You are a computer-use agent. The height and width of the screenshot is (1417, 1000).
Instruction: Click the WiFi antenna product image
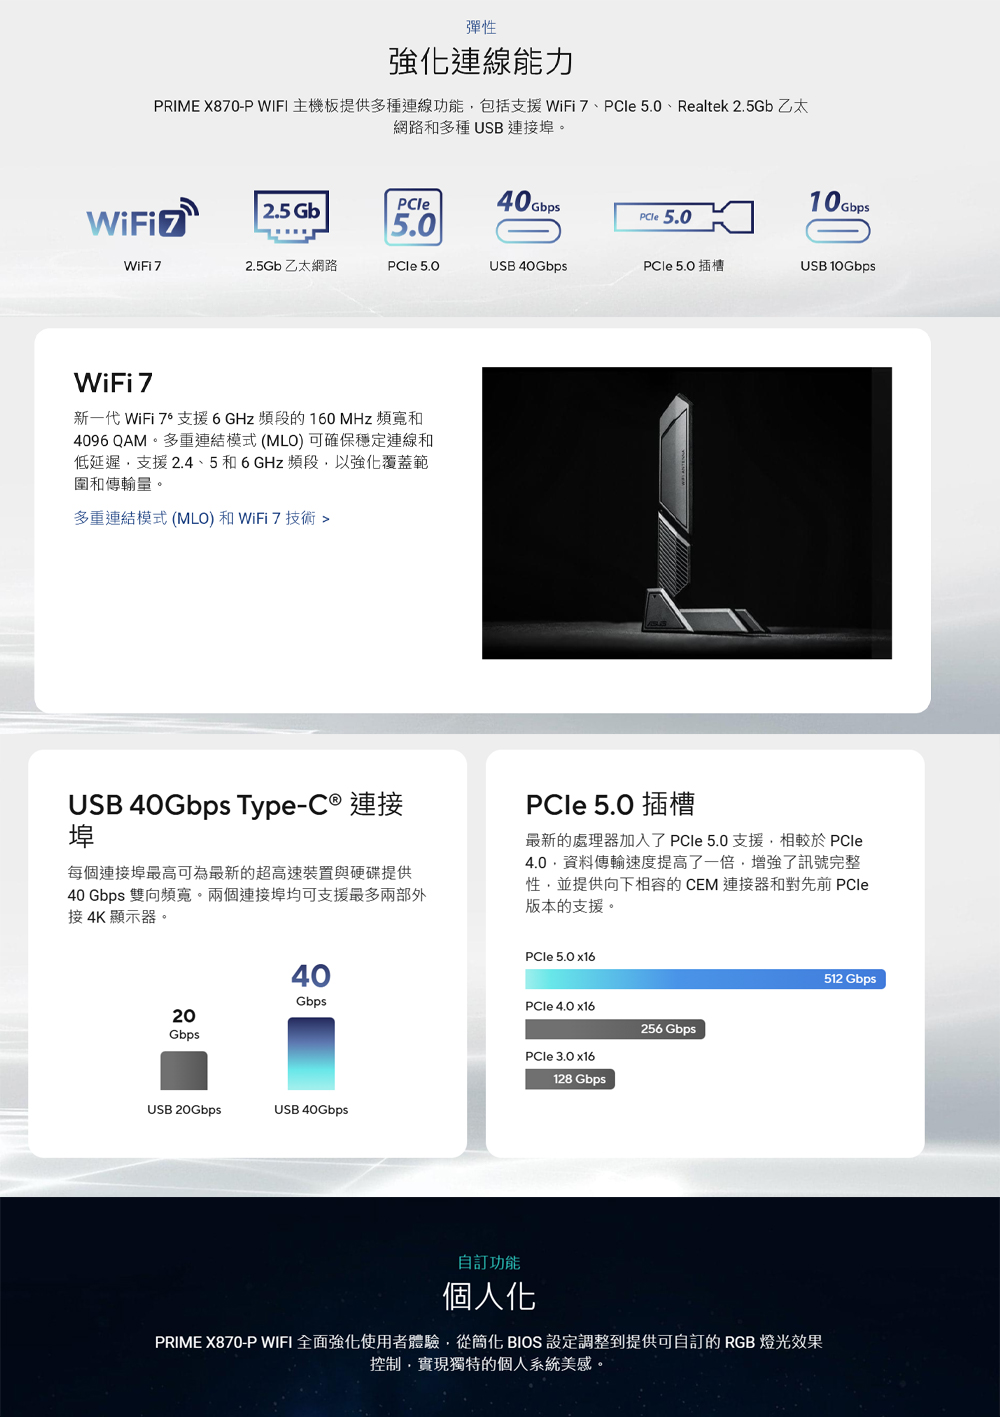(x=687, y=513)
